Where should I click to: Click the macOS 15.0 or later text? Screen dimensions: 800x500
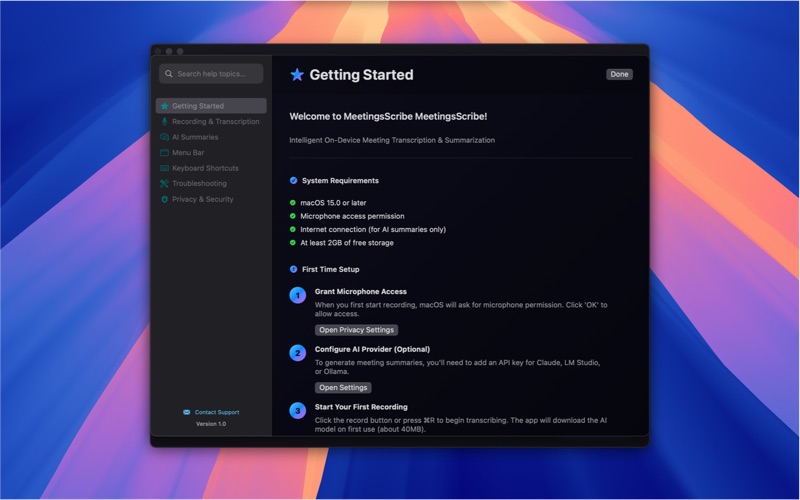[x=333, y=203]
